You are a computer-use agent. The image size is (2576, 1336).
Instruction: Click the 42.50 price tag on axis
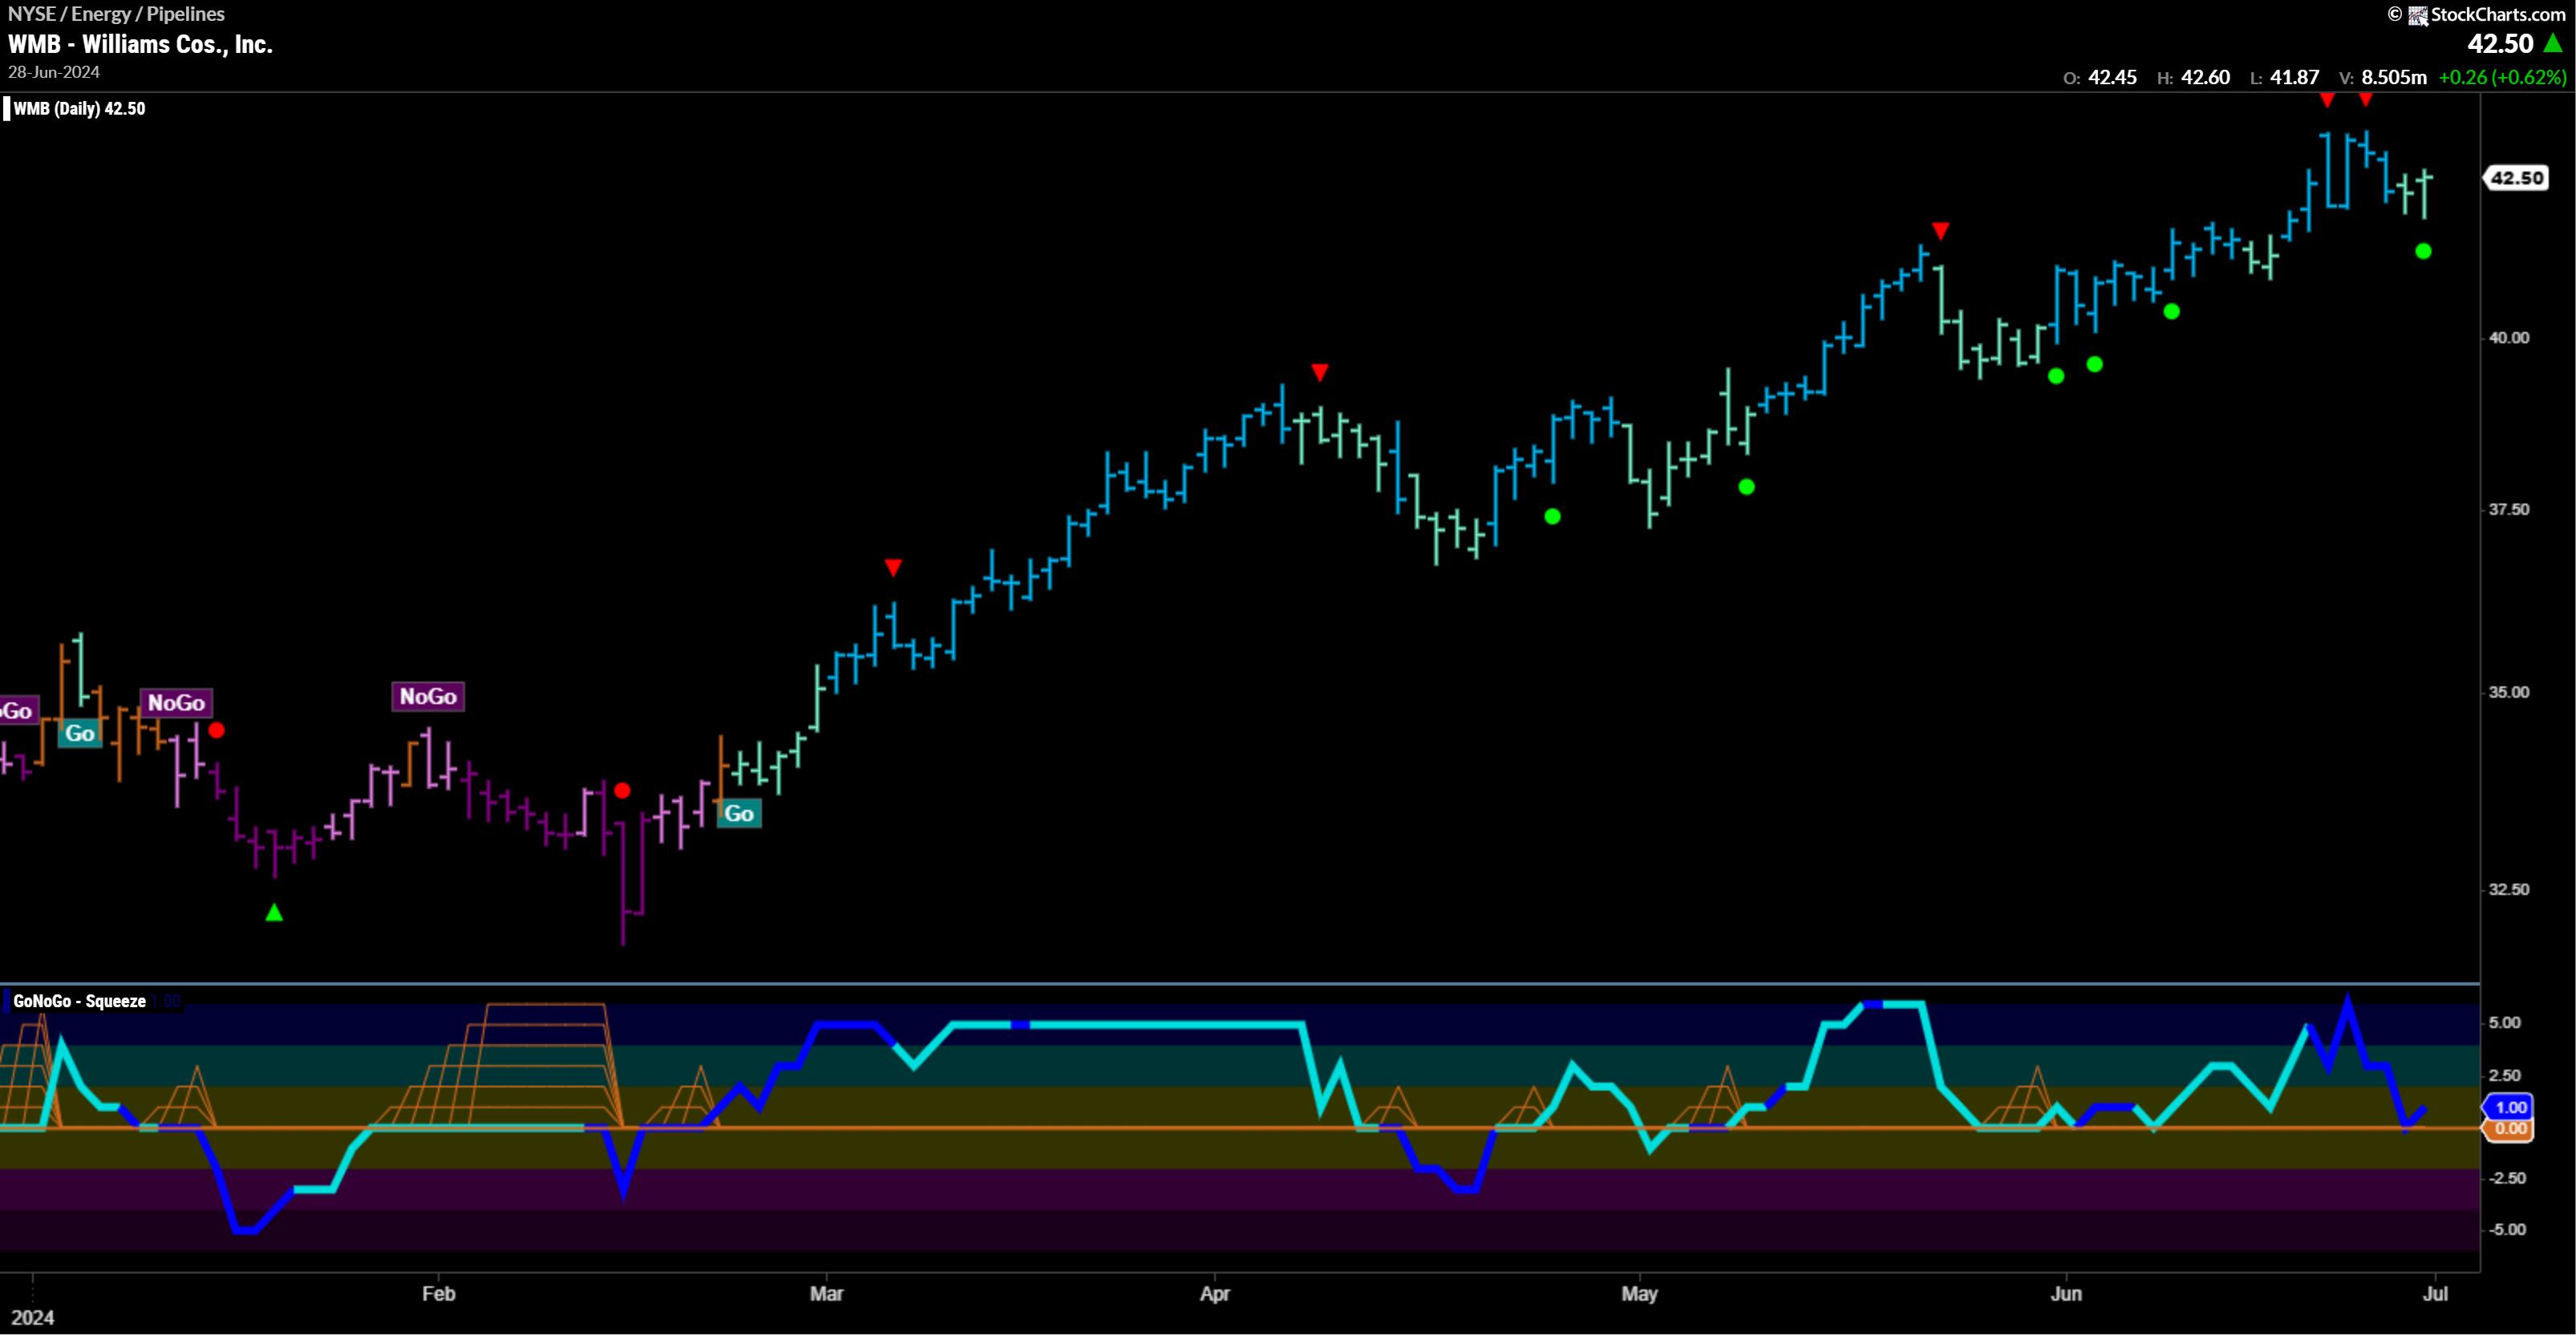pyautogui.click(x=2516, y=178)
